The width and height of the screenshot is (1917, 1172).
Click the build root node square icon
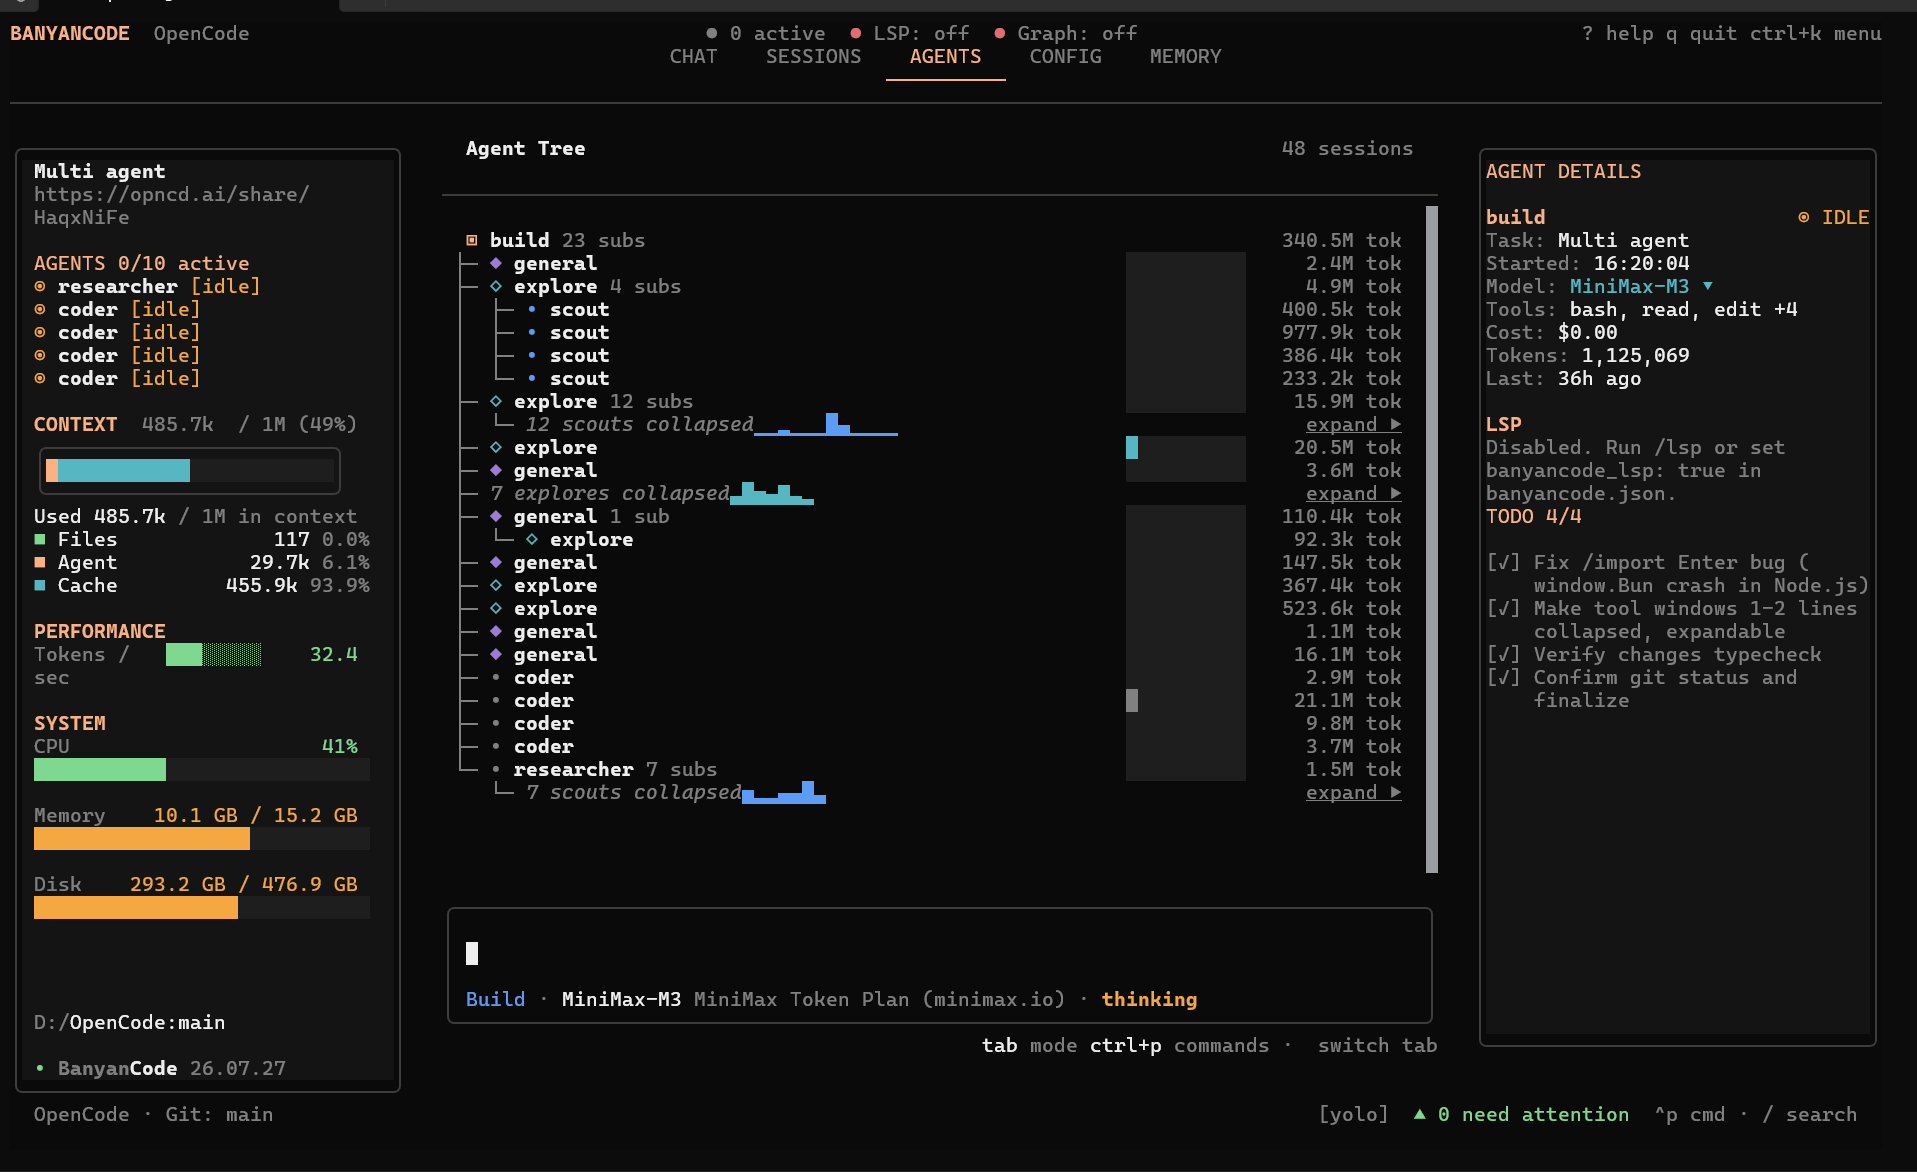[472, 240]
